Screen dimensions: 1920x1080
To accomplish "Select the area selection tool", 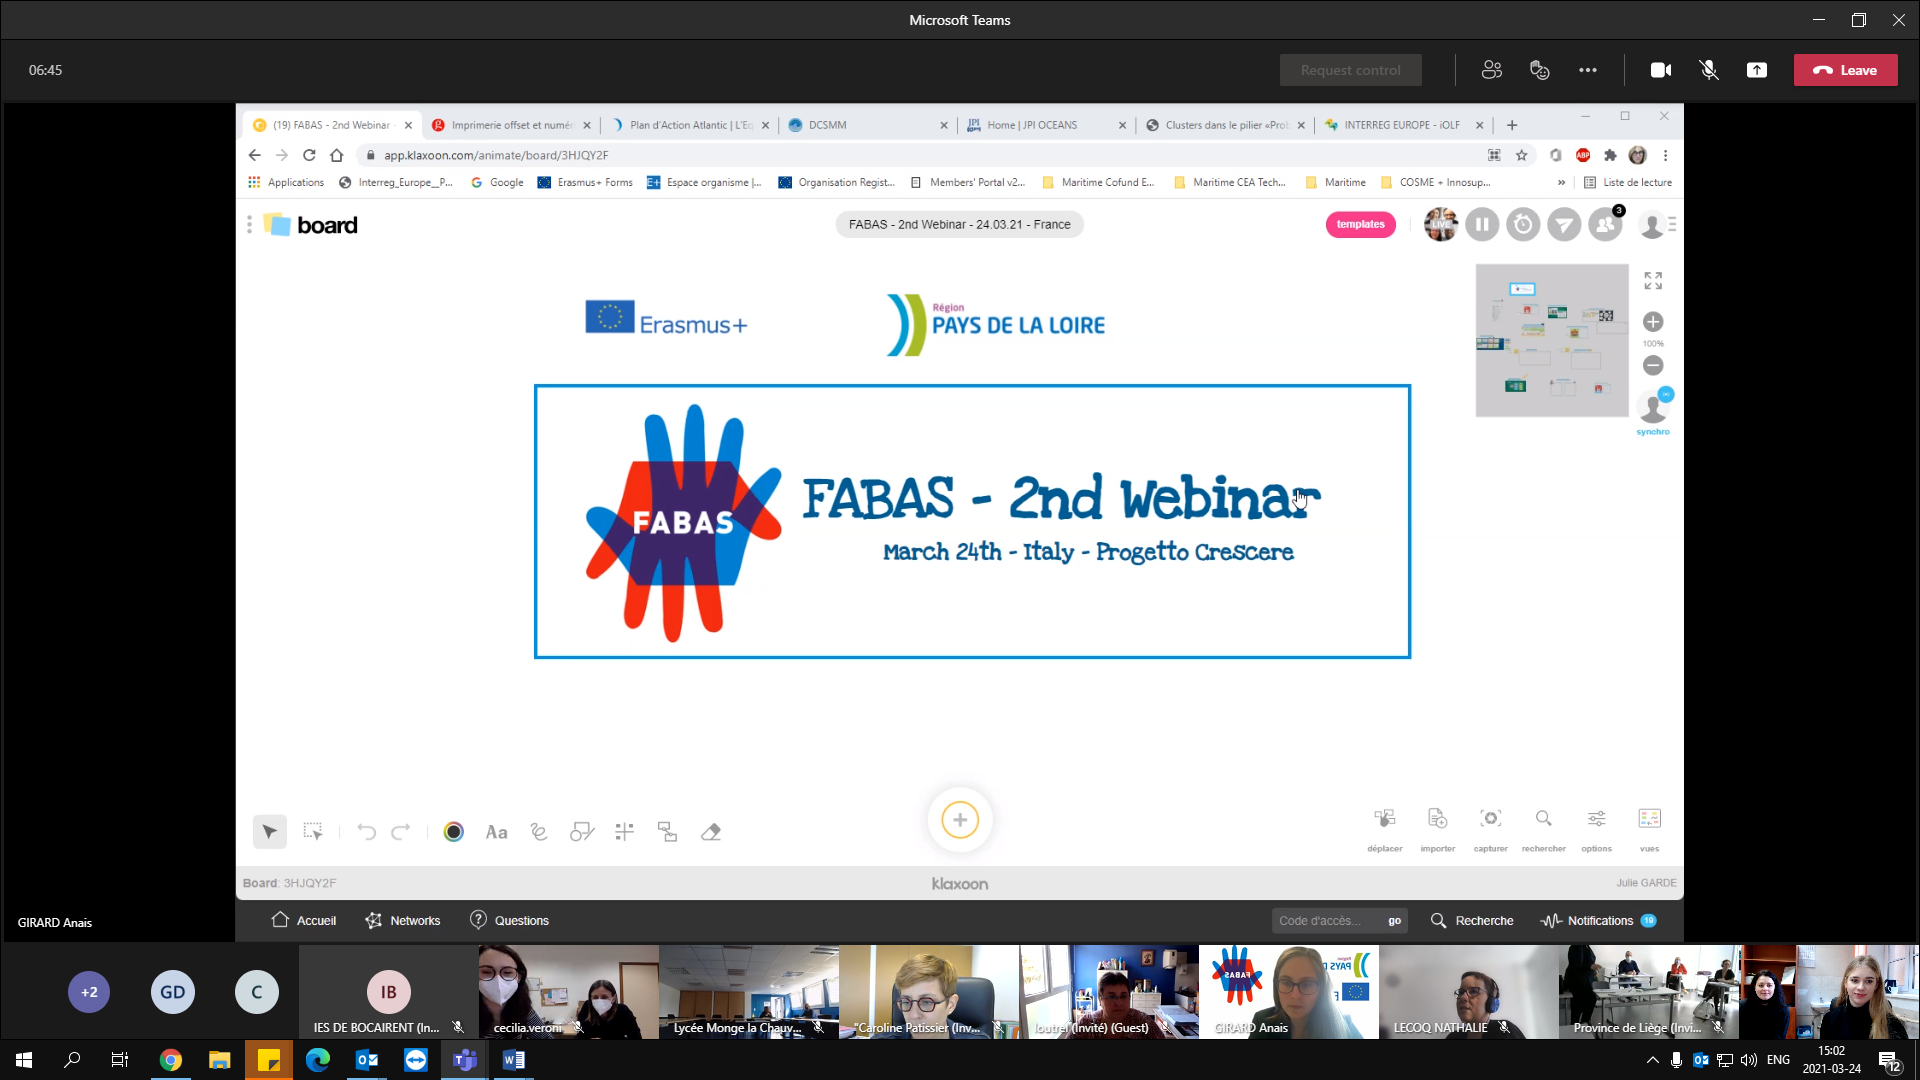I will [x=313, y=832].
